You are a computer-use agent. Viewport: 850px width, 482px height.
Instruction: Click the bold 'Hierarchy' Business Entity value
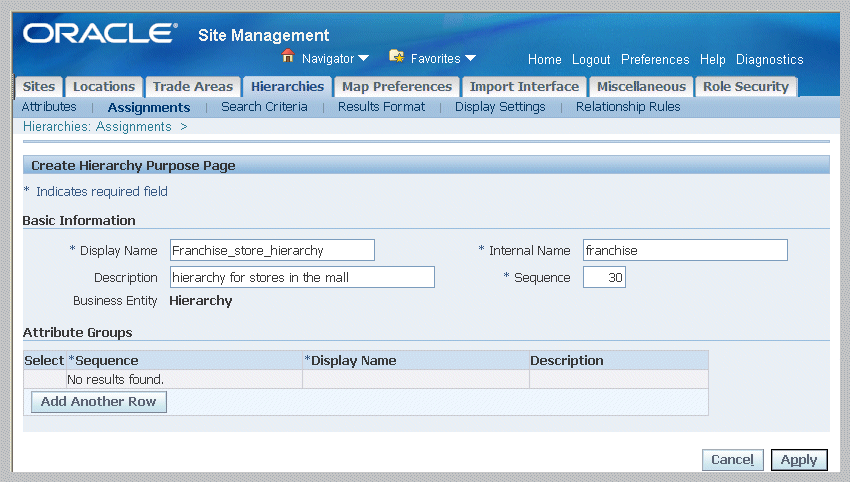(201, 301)
